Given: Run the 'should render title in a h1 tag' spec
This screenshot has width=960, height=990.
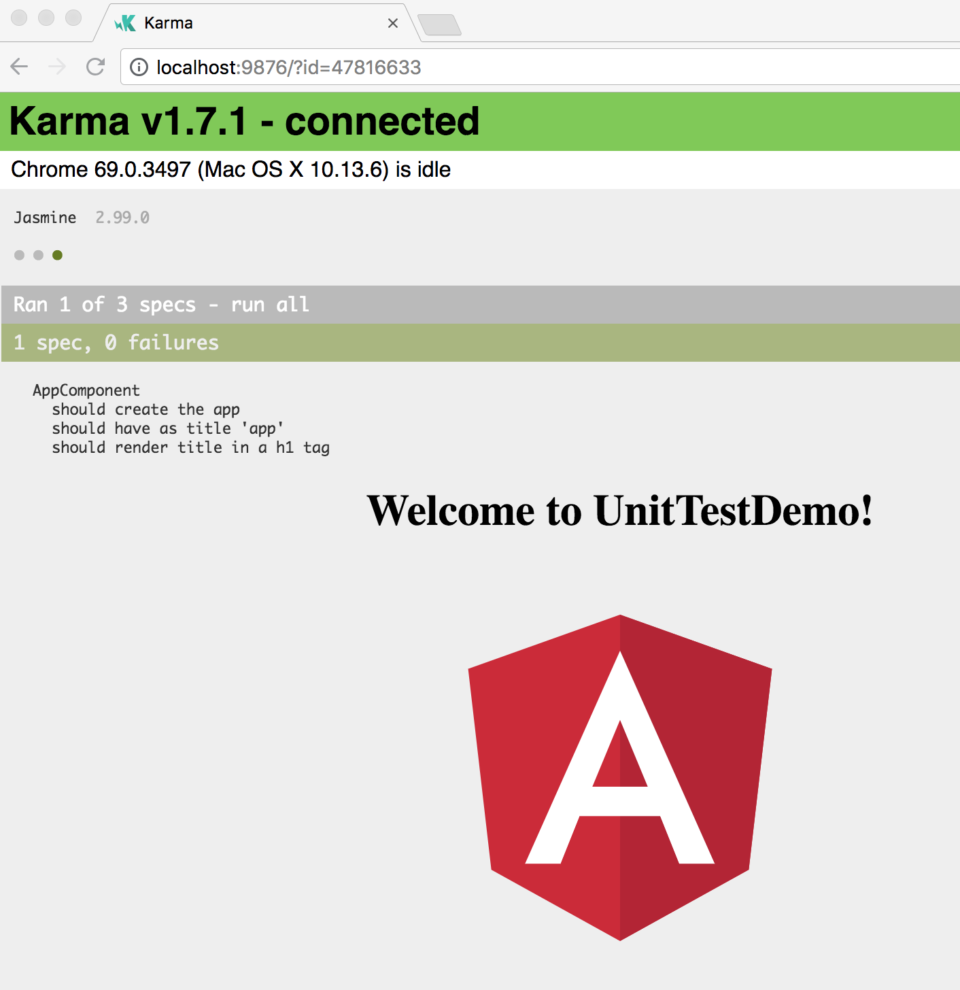Looking at the screenshot, I should tap(190, 447).
